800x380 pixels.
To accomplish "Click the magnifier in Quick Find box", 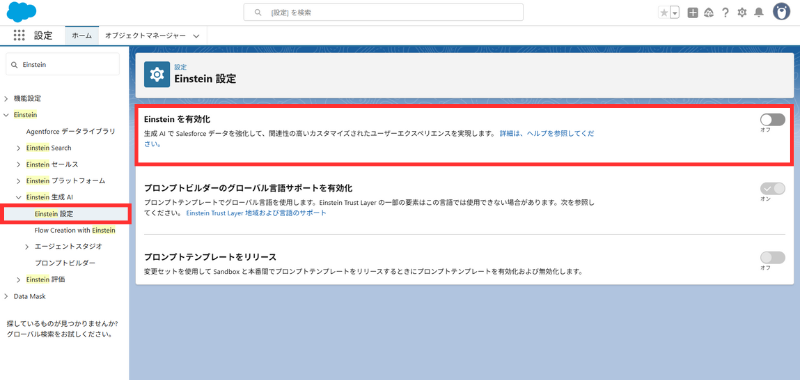I will [x=14, y=65].
